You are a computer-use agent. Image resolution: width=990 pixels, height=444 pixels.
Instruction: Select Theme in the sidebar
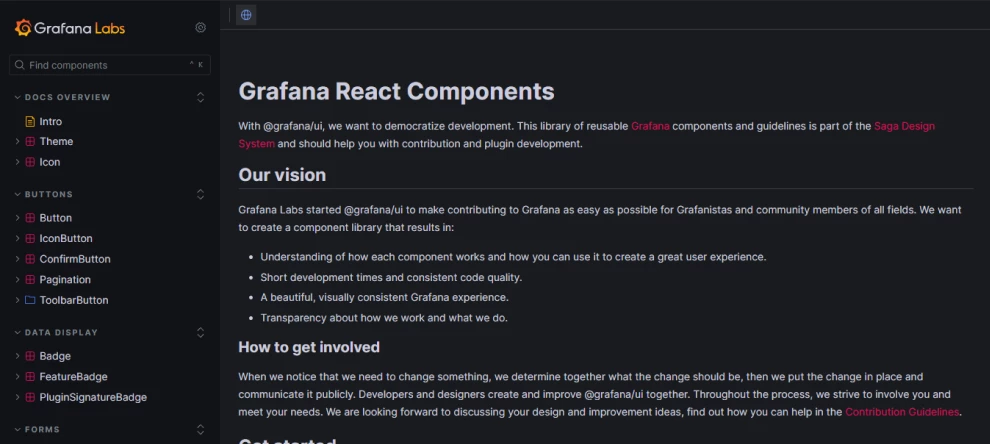56,141
